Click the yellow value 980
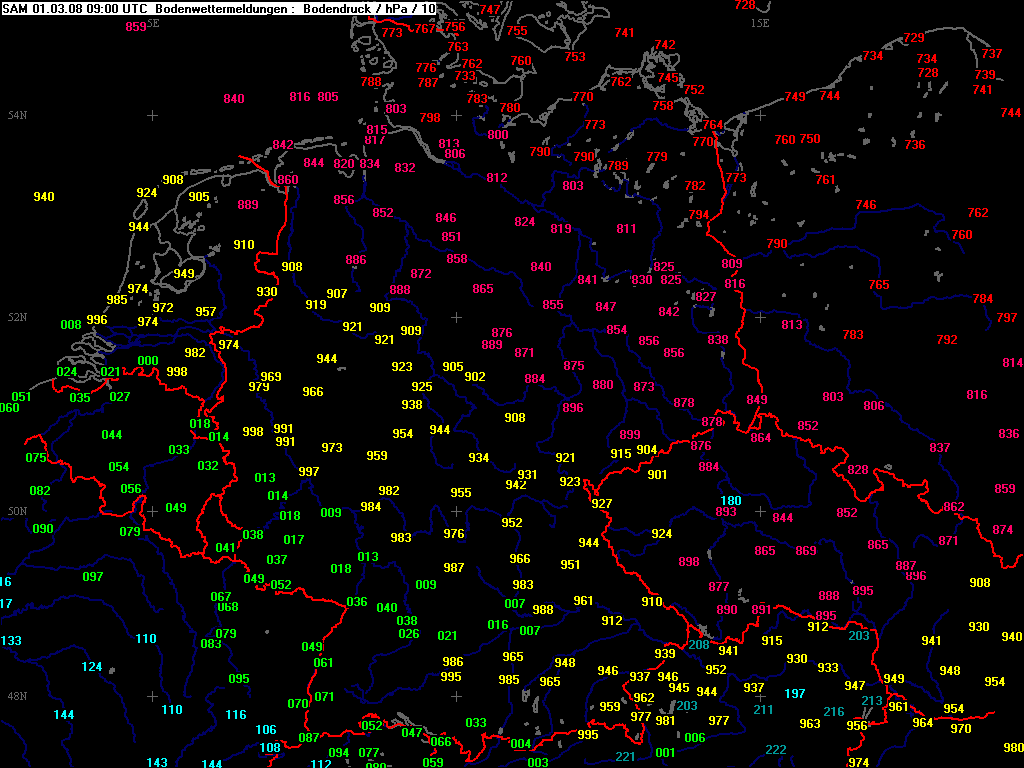1024x768 pixels. tap(1013, 747)
